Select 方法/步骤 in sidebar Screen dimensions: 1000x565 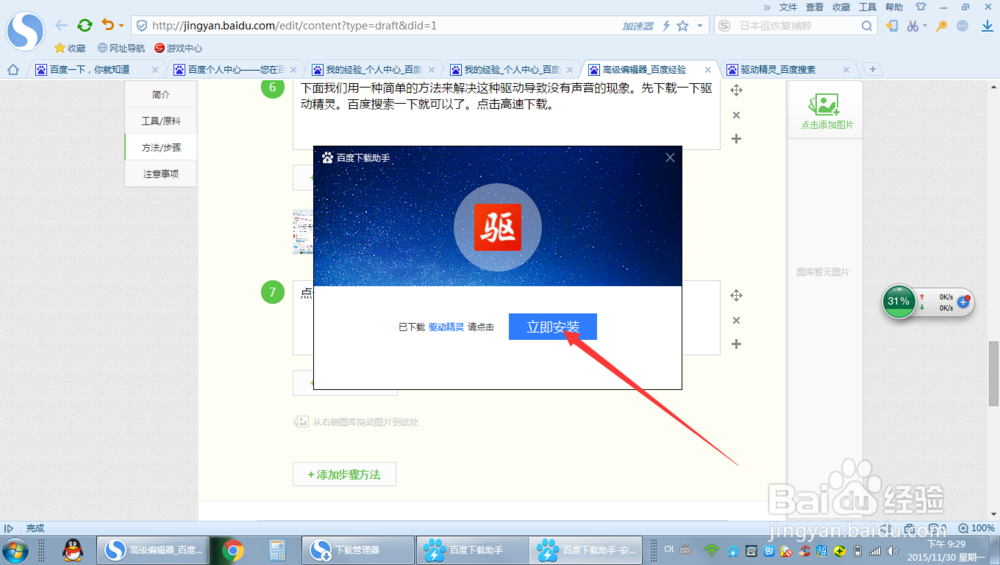point(161,147)
